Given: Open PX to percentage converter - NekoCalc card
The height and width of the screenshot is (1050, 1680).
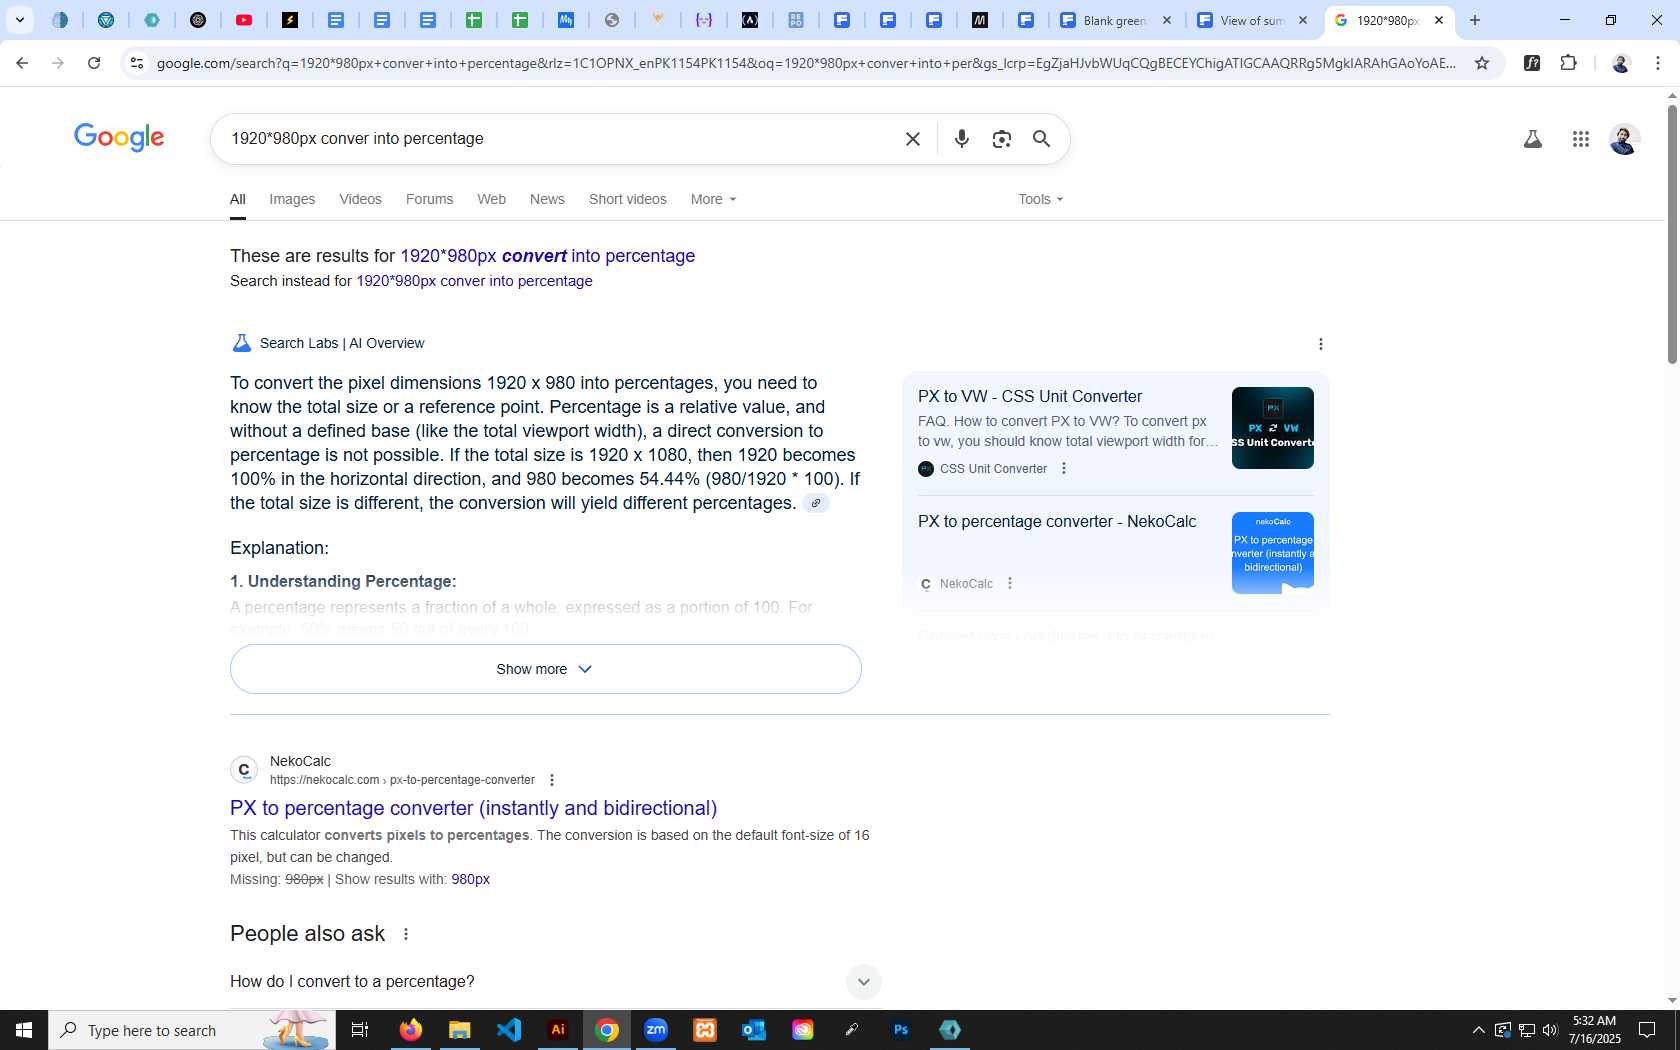Looking at the screenshot, I should pos(1057,522).
